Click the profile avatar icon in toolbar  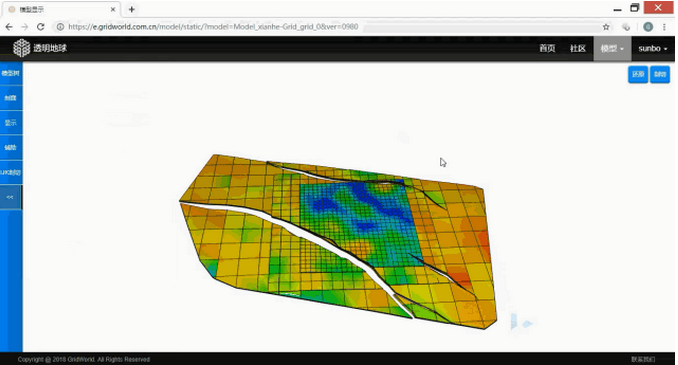click(648, 27)
